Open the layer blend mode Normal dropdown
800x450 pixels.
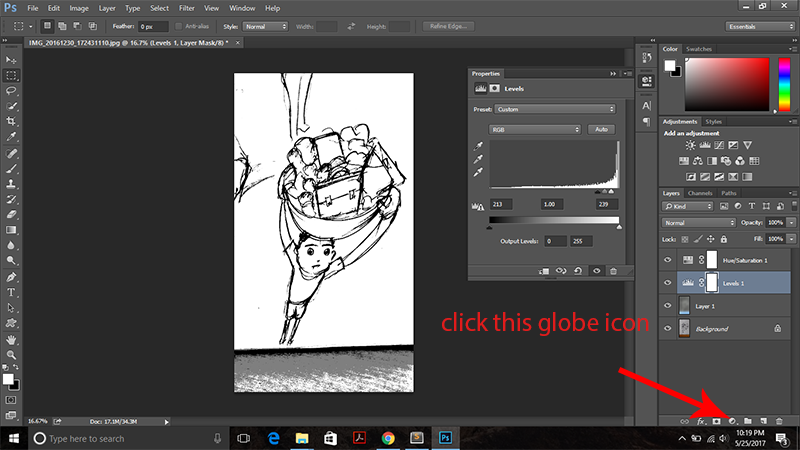tap(698, 223)
